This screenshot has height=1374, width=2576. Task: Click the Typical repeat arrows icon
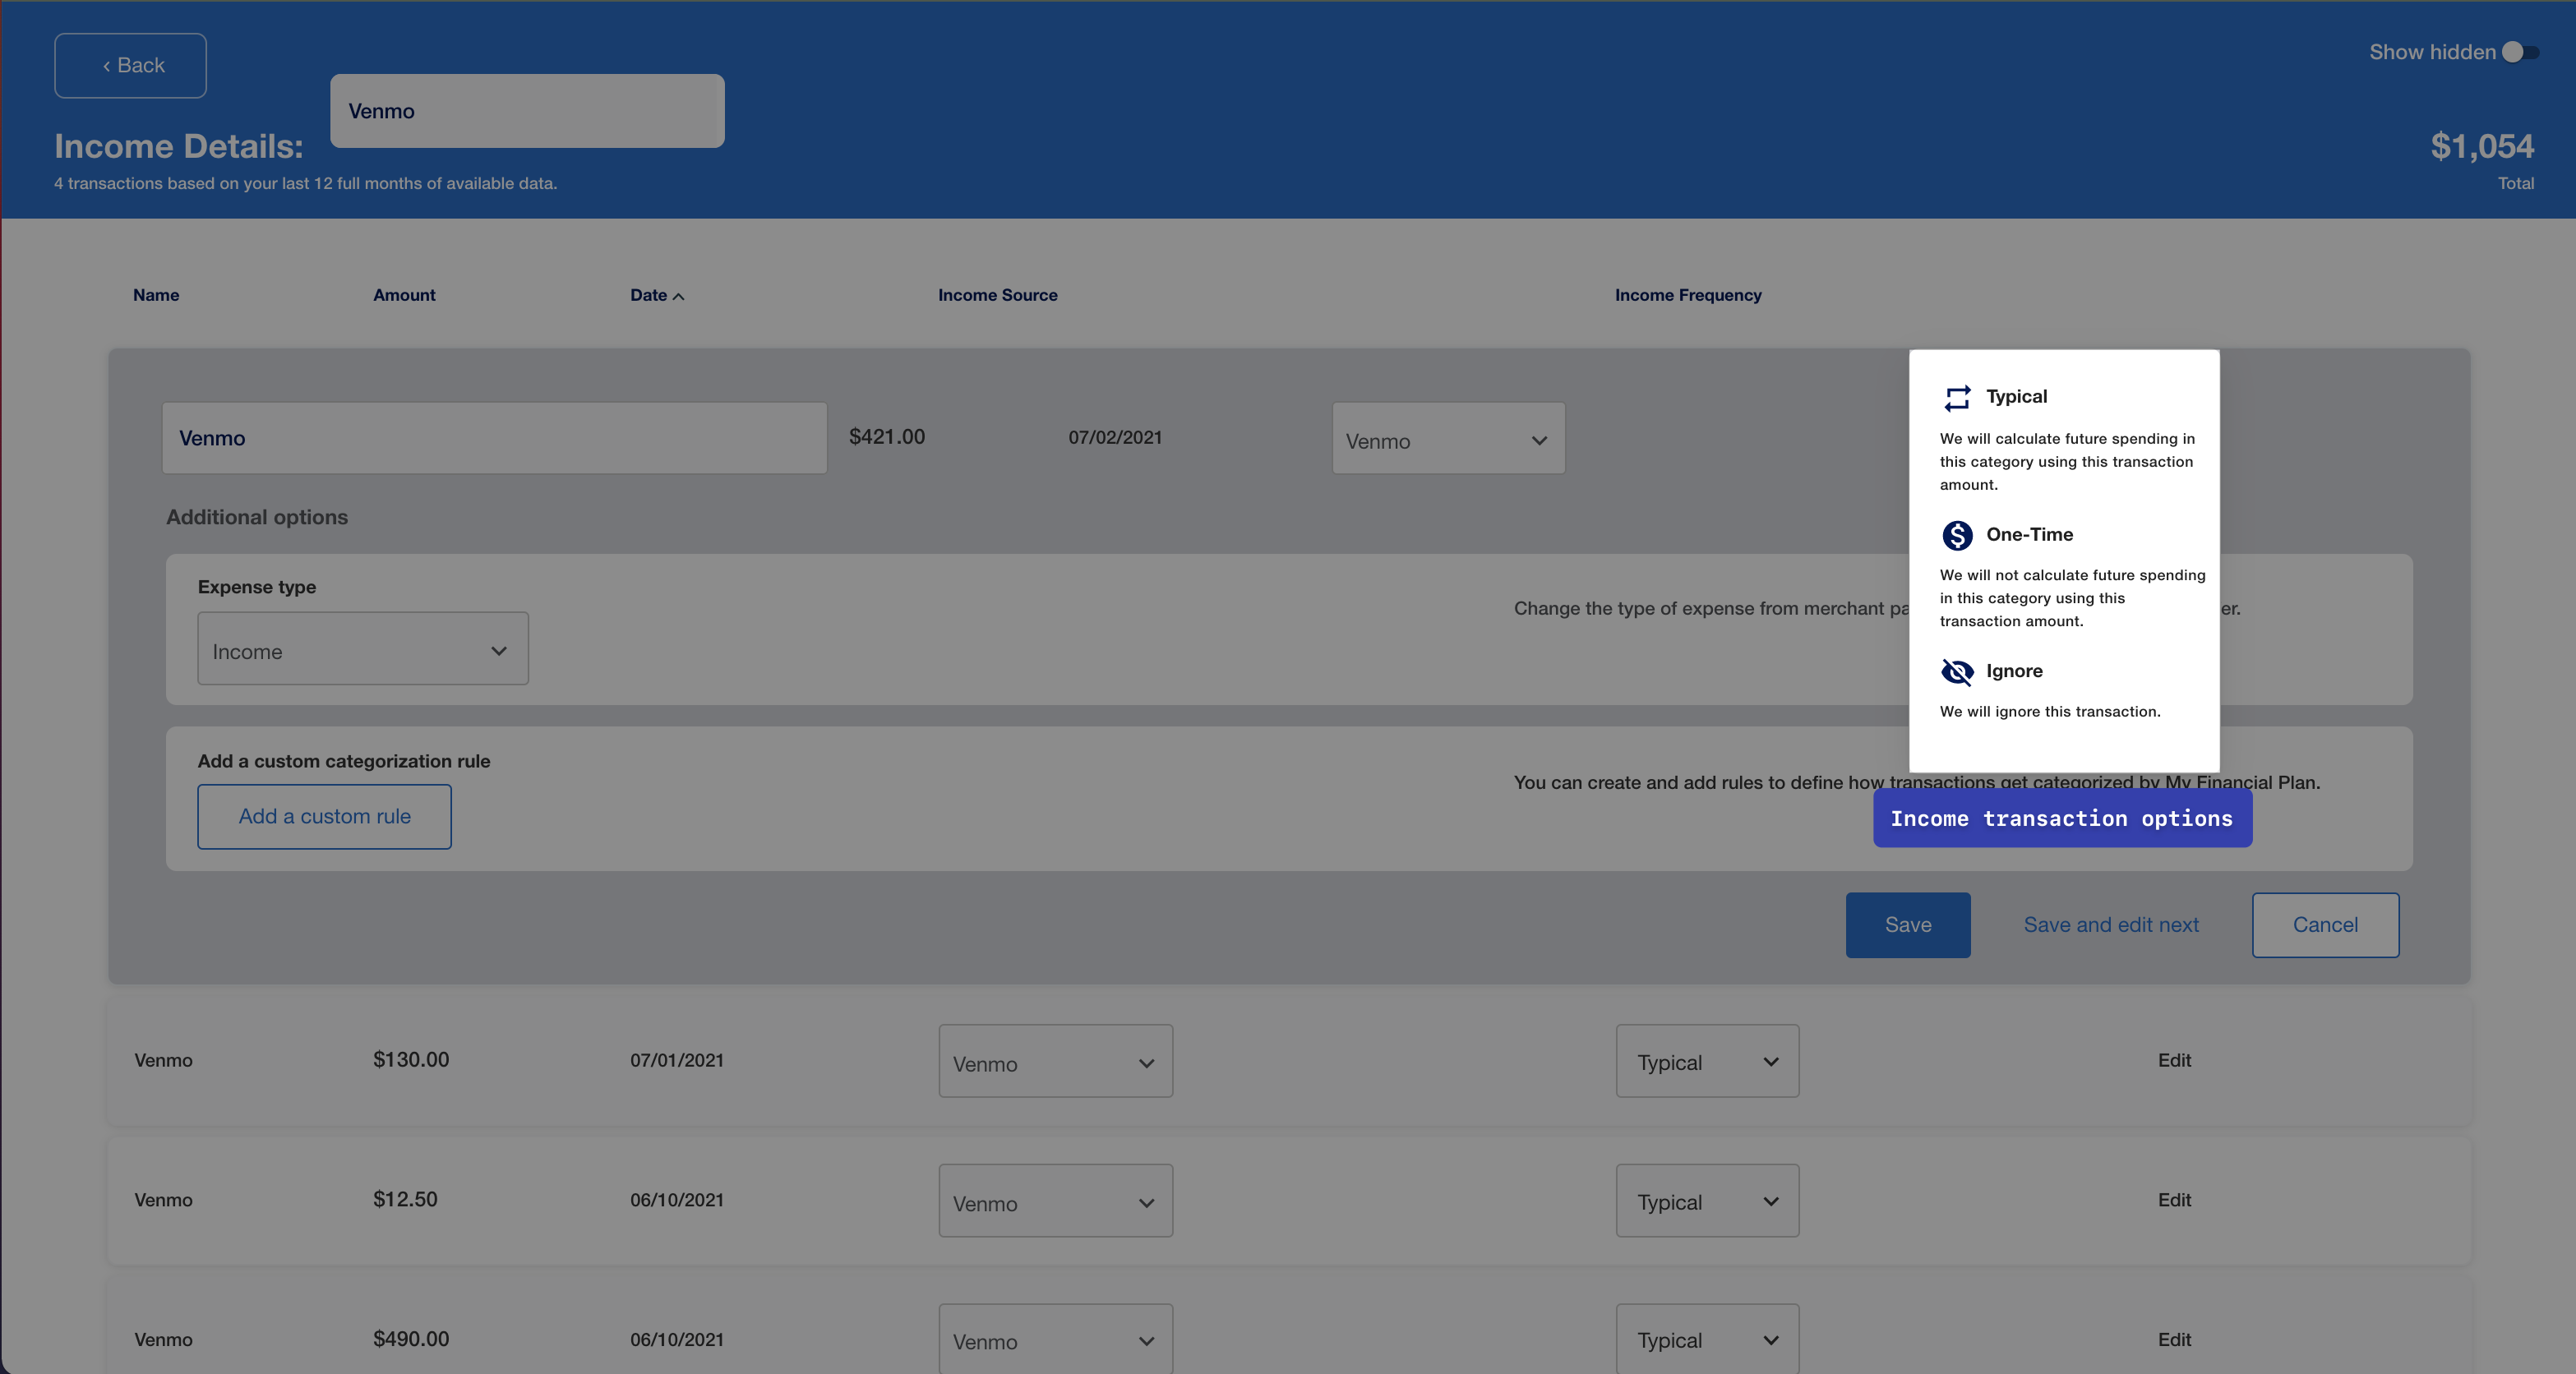pos(1956,398)
